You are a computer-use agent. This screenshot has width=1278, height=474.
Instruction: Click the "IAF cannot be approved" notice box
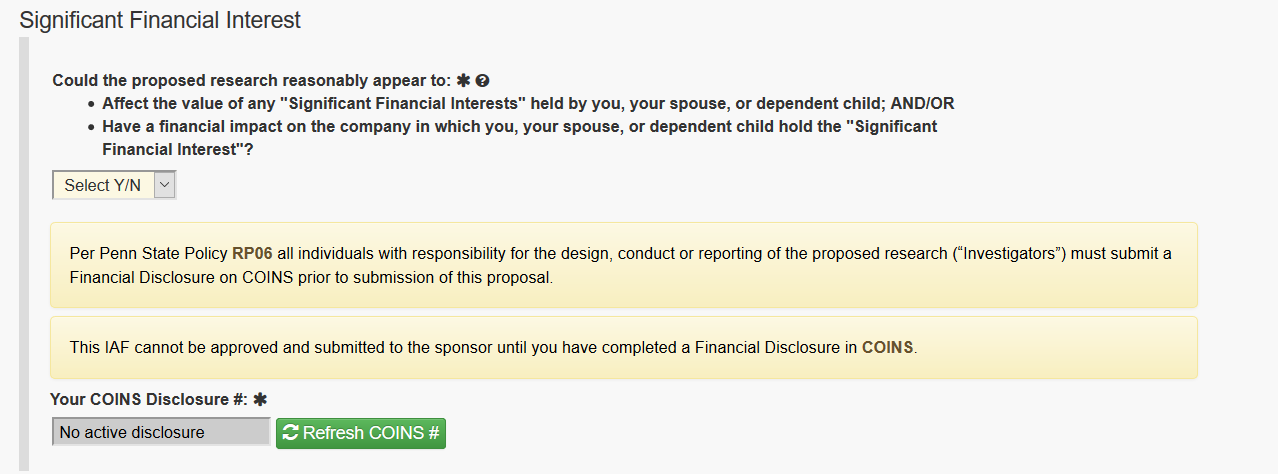tap(623, 348)
